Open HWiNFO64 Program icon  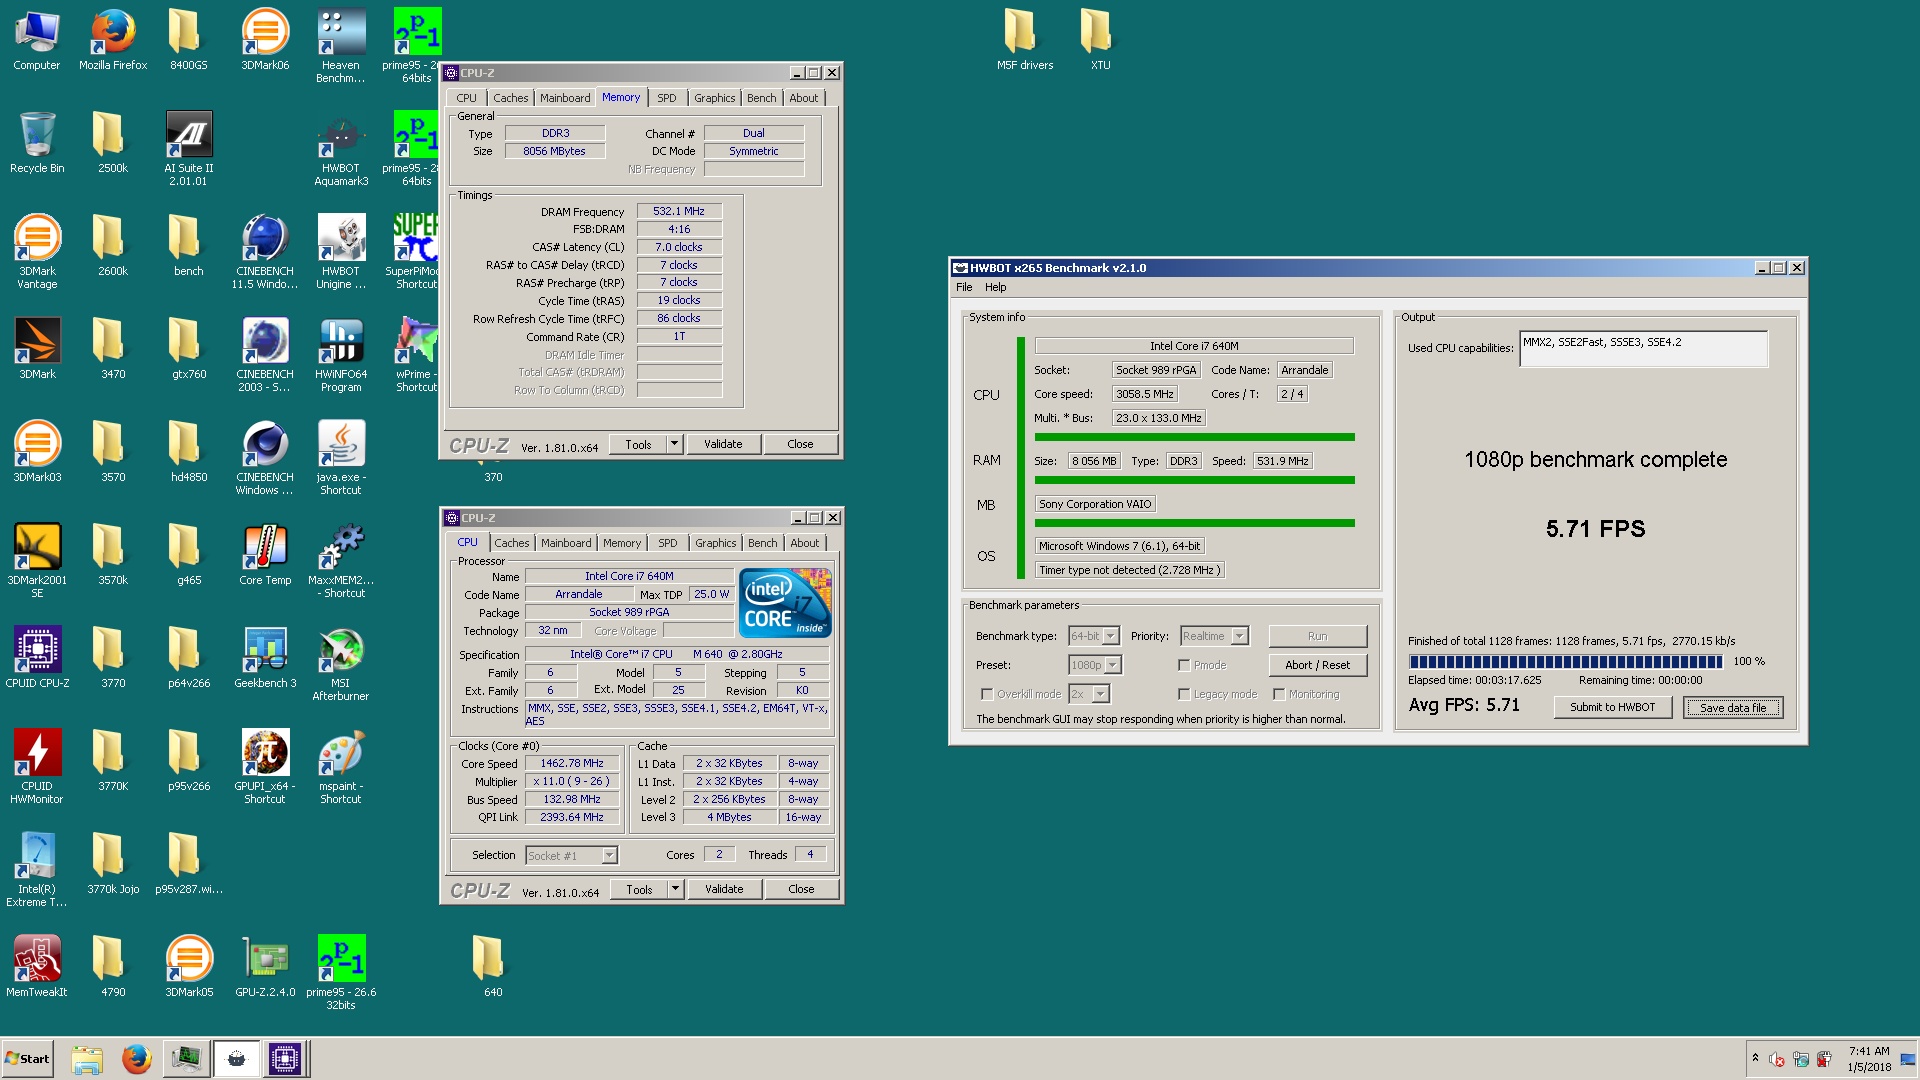pyautogui.click(x=341, y=355)
